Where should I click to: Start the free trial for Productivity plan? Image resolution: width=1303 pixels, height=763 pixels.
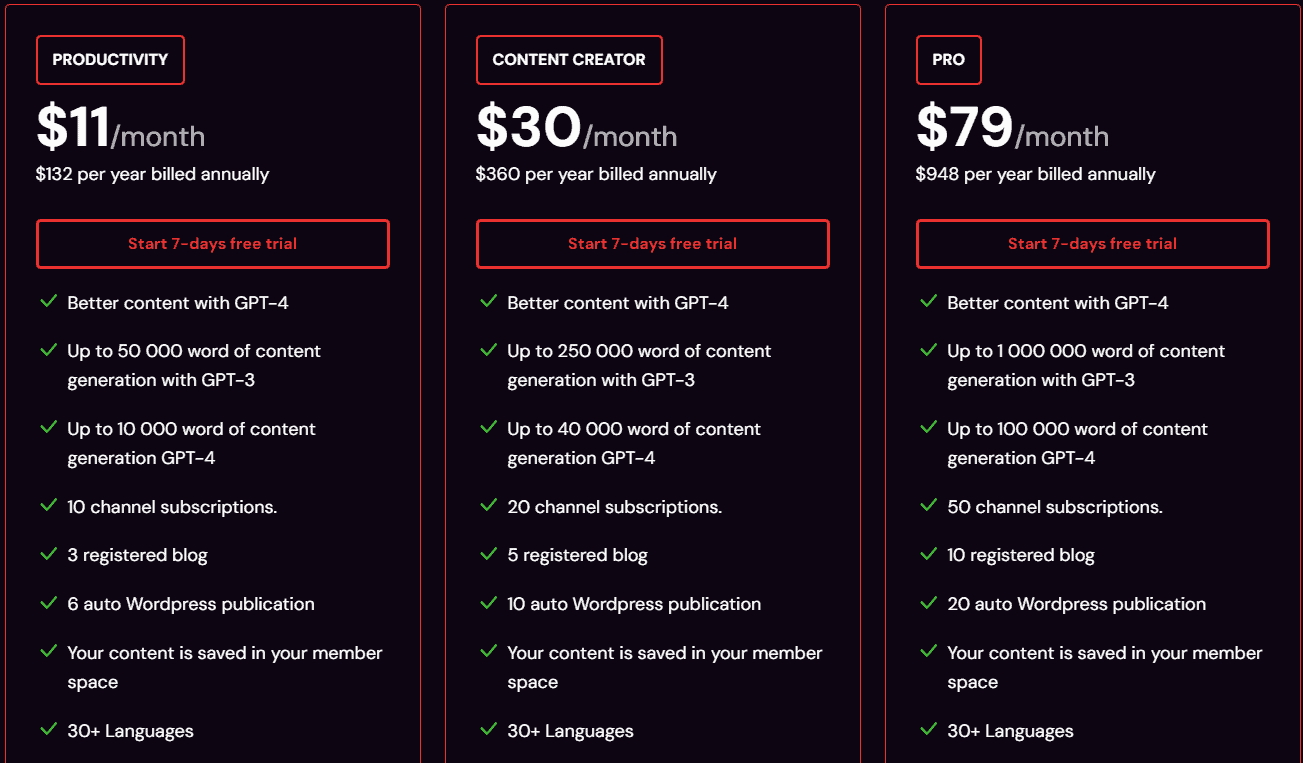[212, 243]
